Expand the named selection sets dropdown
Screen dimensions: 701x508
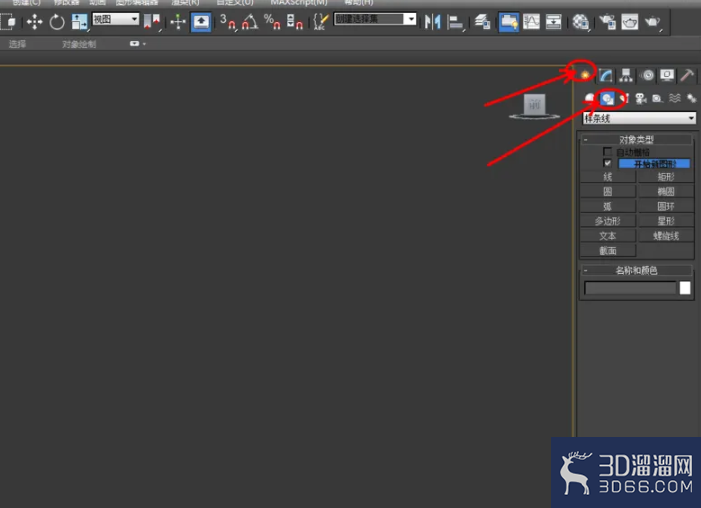click(375, 19)
